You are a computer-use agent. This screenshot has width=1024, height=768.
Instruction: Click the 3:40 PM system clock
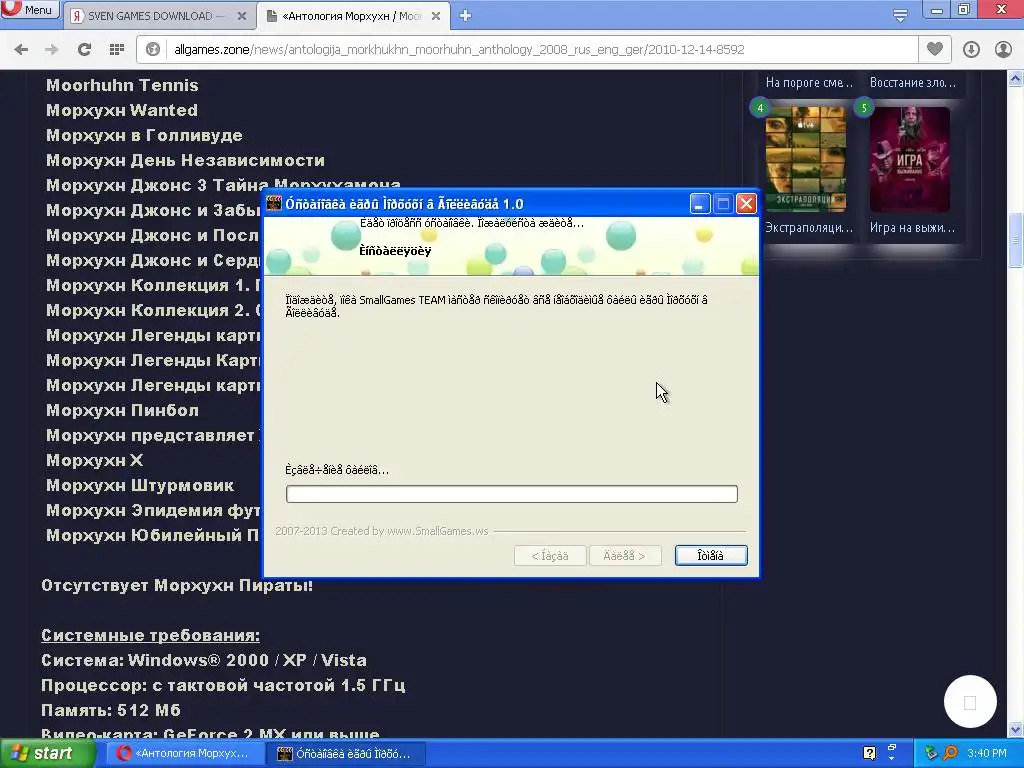point(987,753)
